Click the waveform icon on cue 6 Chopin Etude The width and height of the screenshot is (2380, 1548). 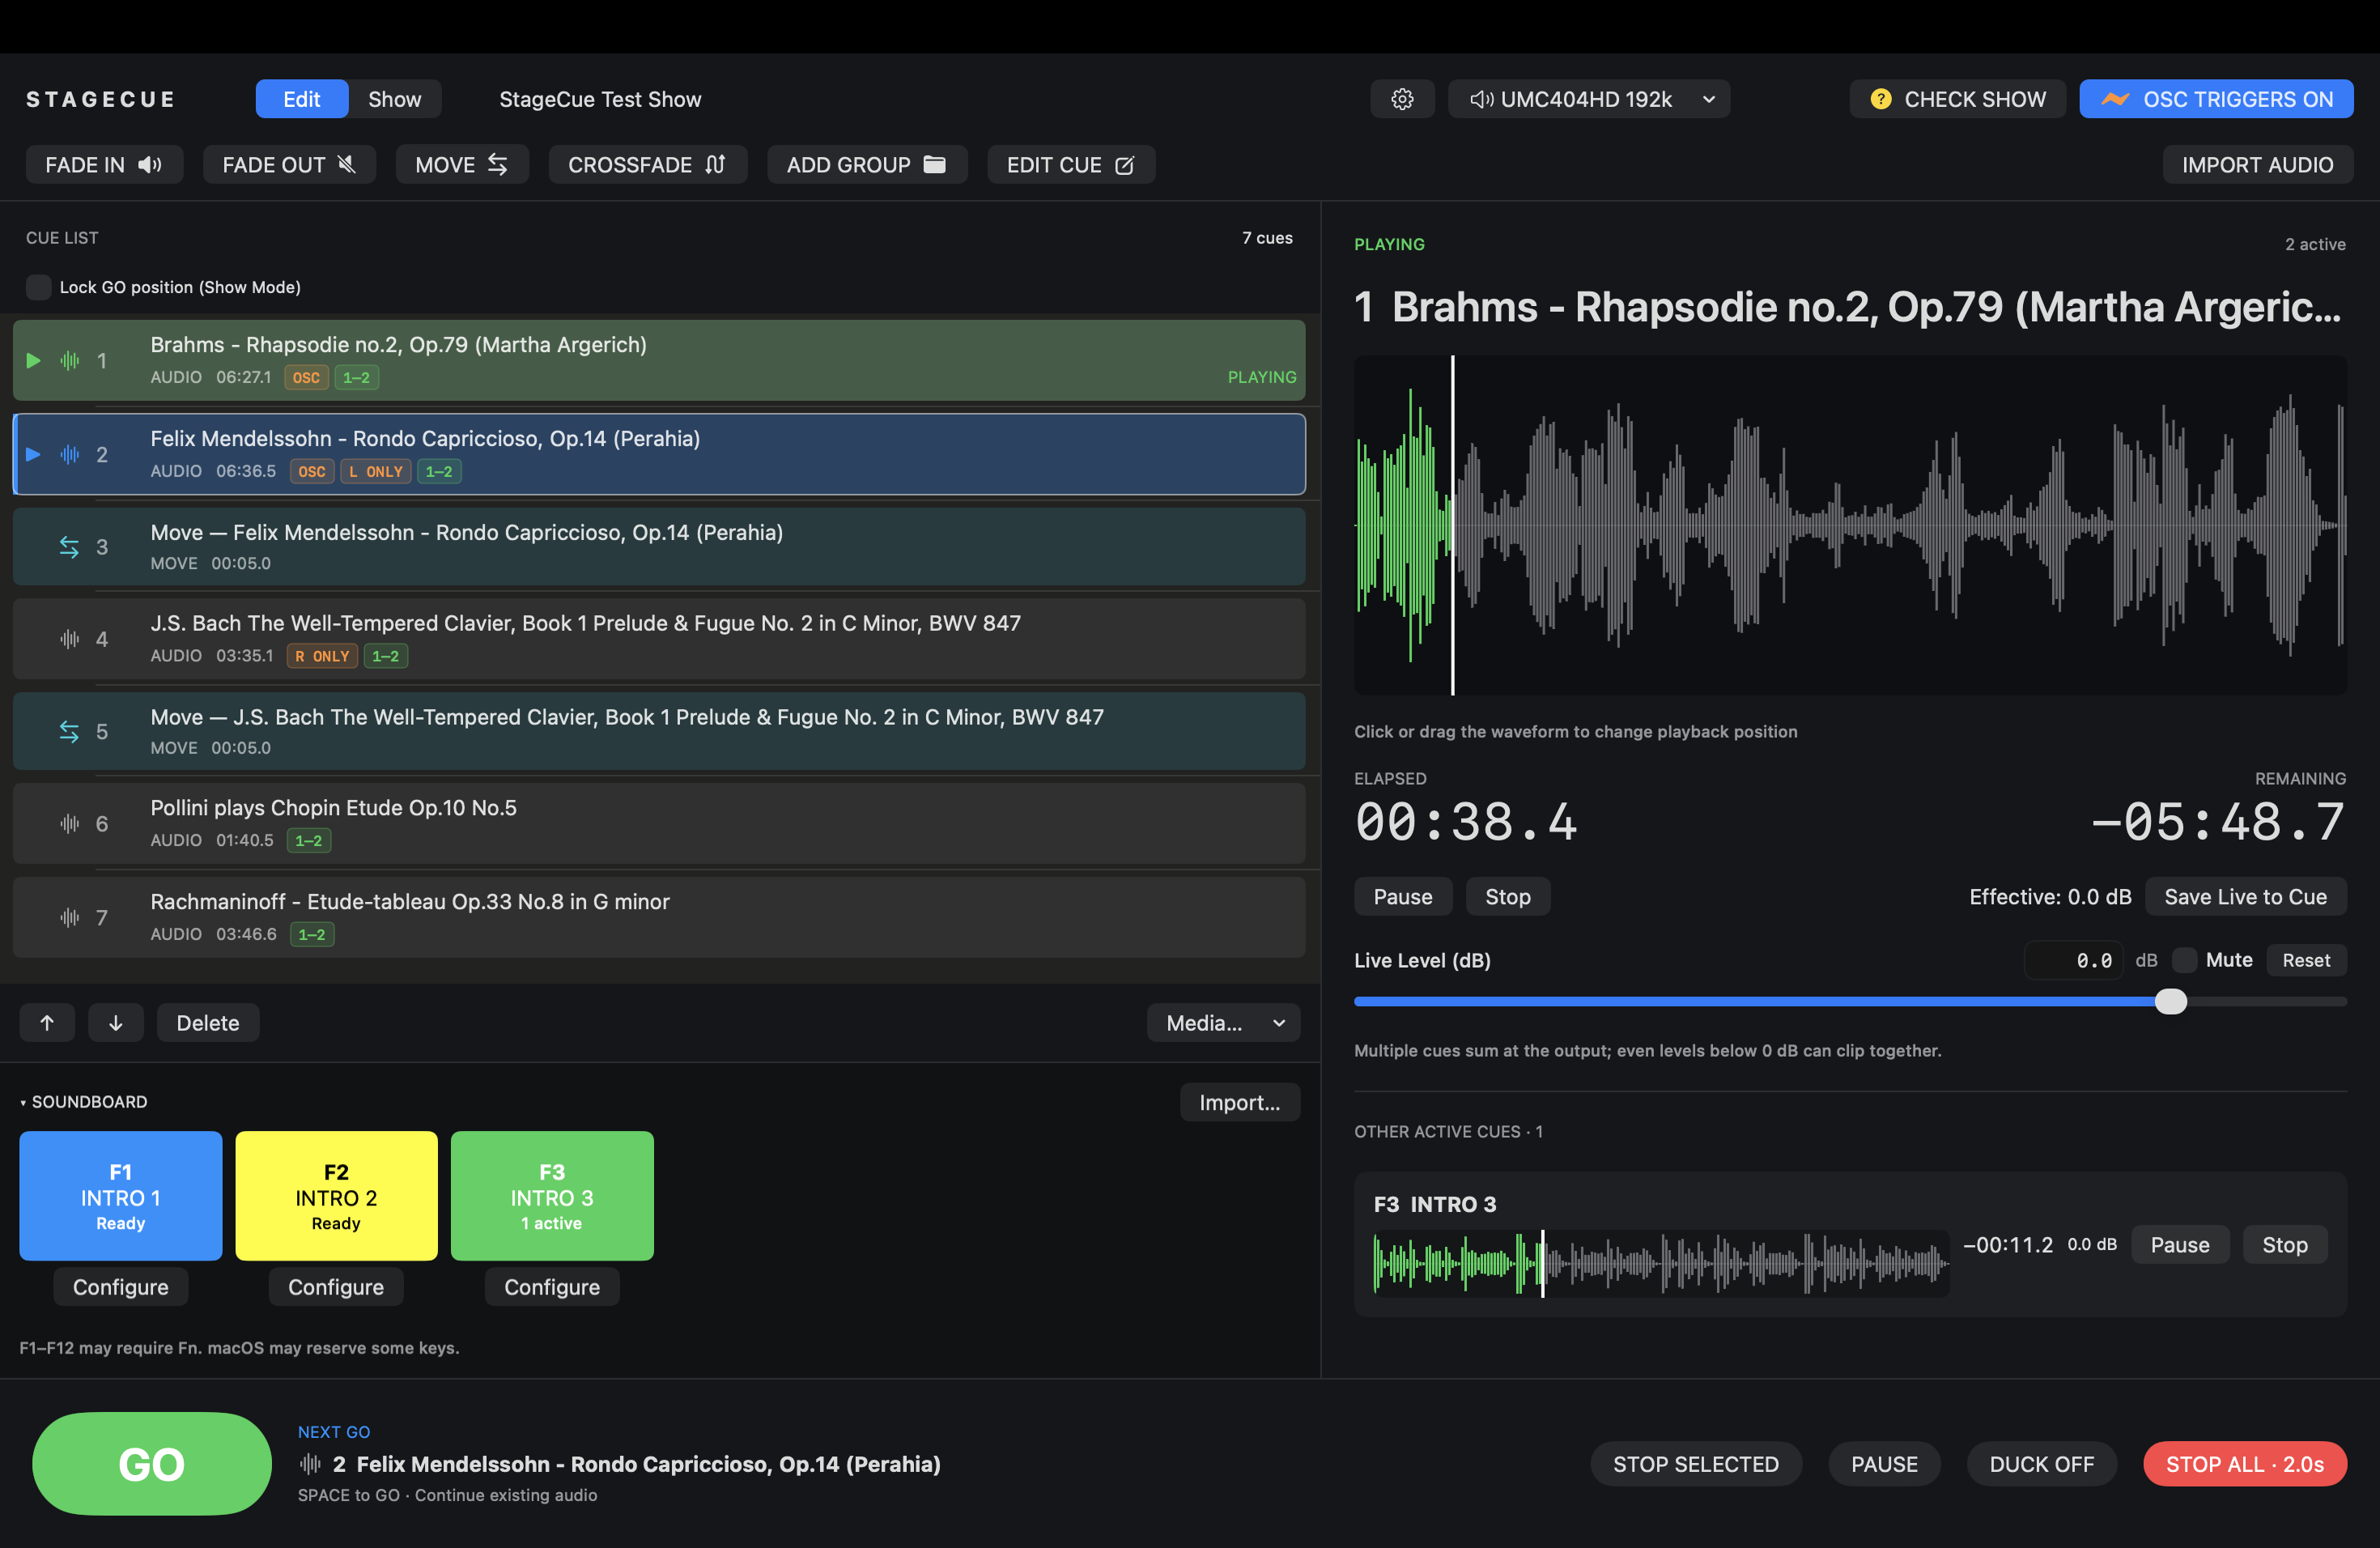[69, 824]
